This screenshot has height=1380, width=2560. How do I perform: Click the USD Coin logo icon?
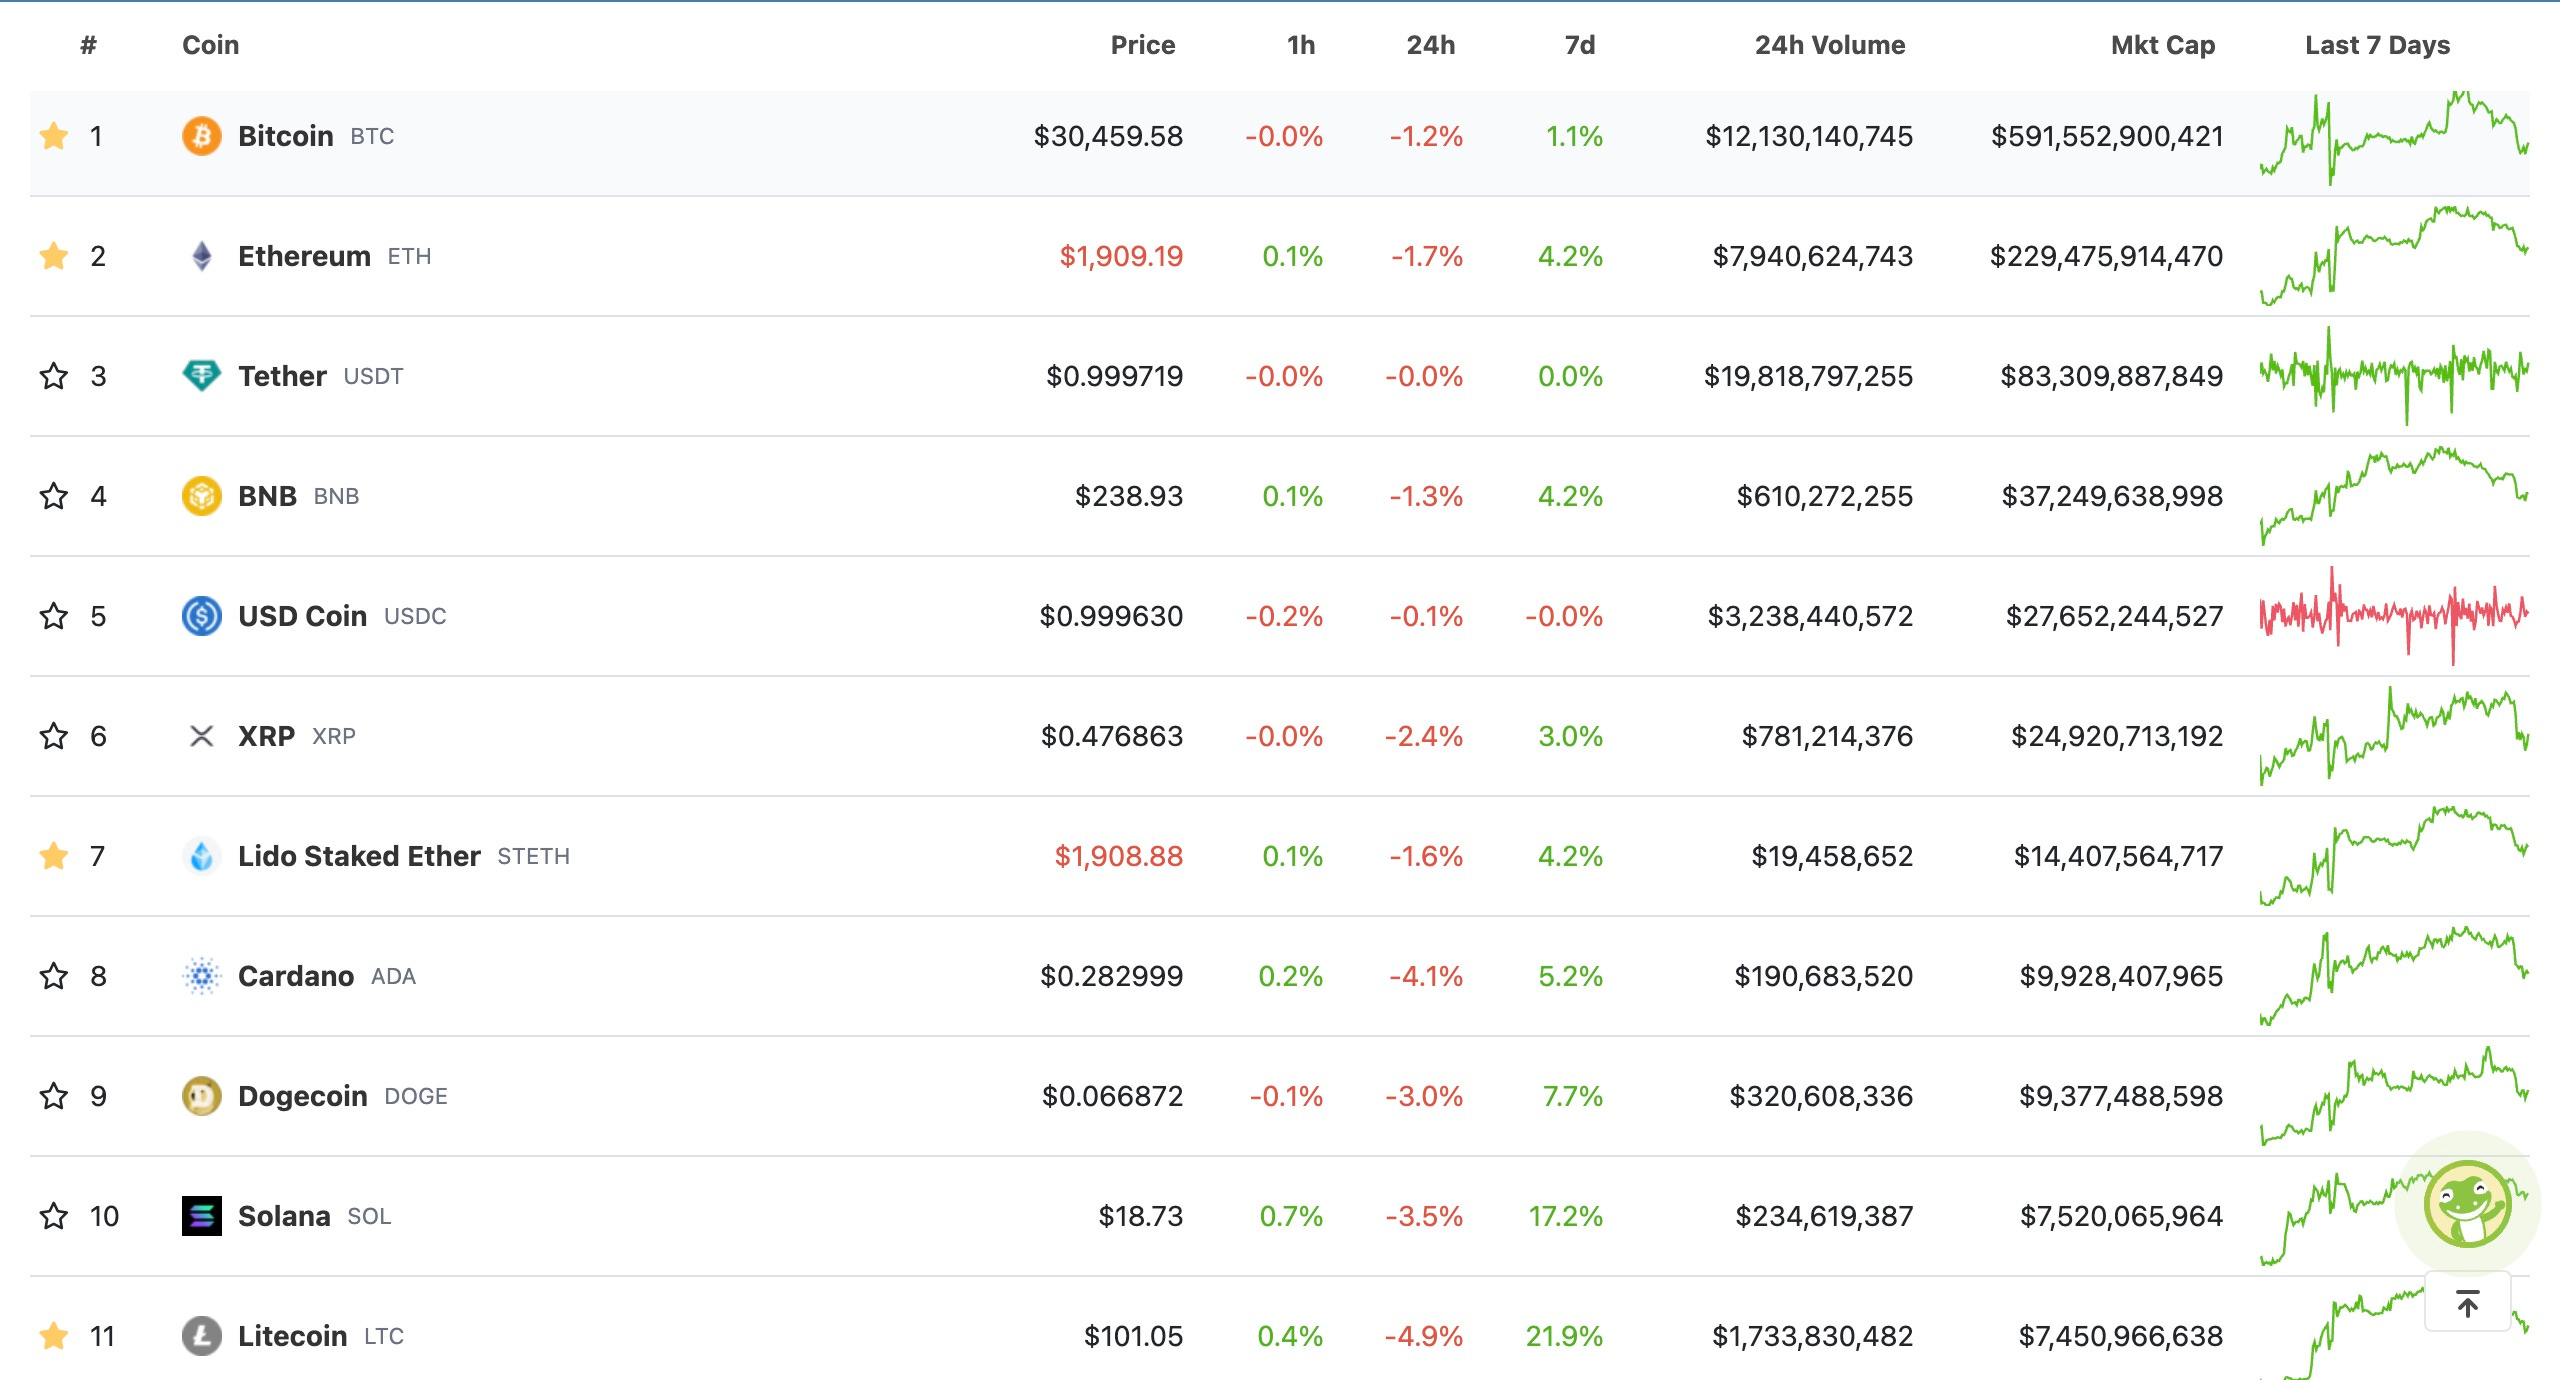(x=201, y=616)
